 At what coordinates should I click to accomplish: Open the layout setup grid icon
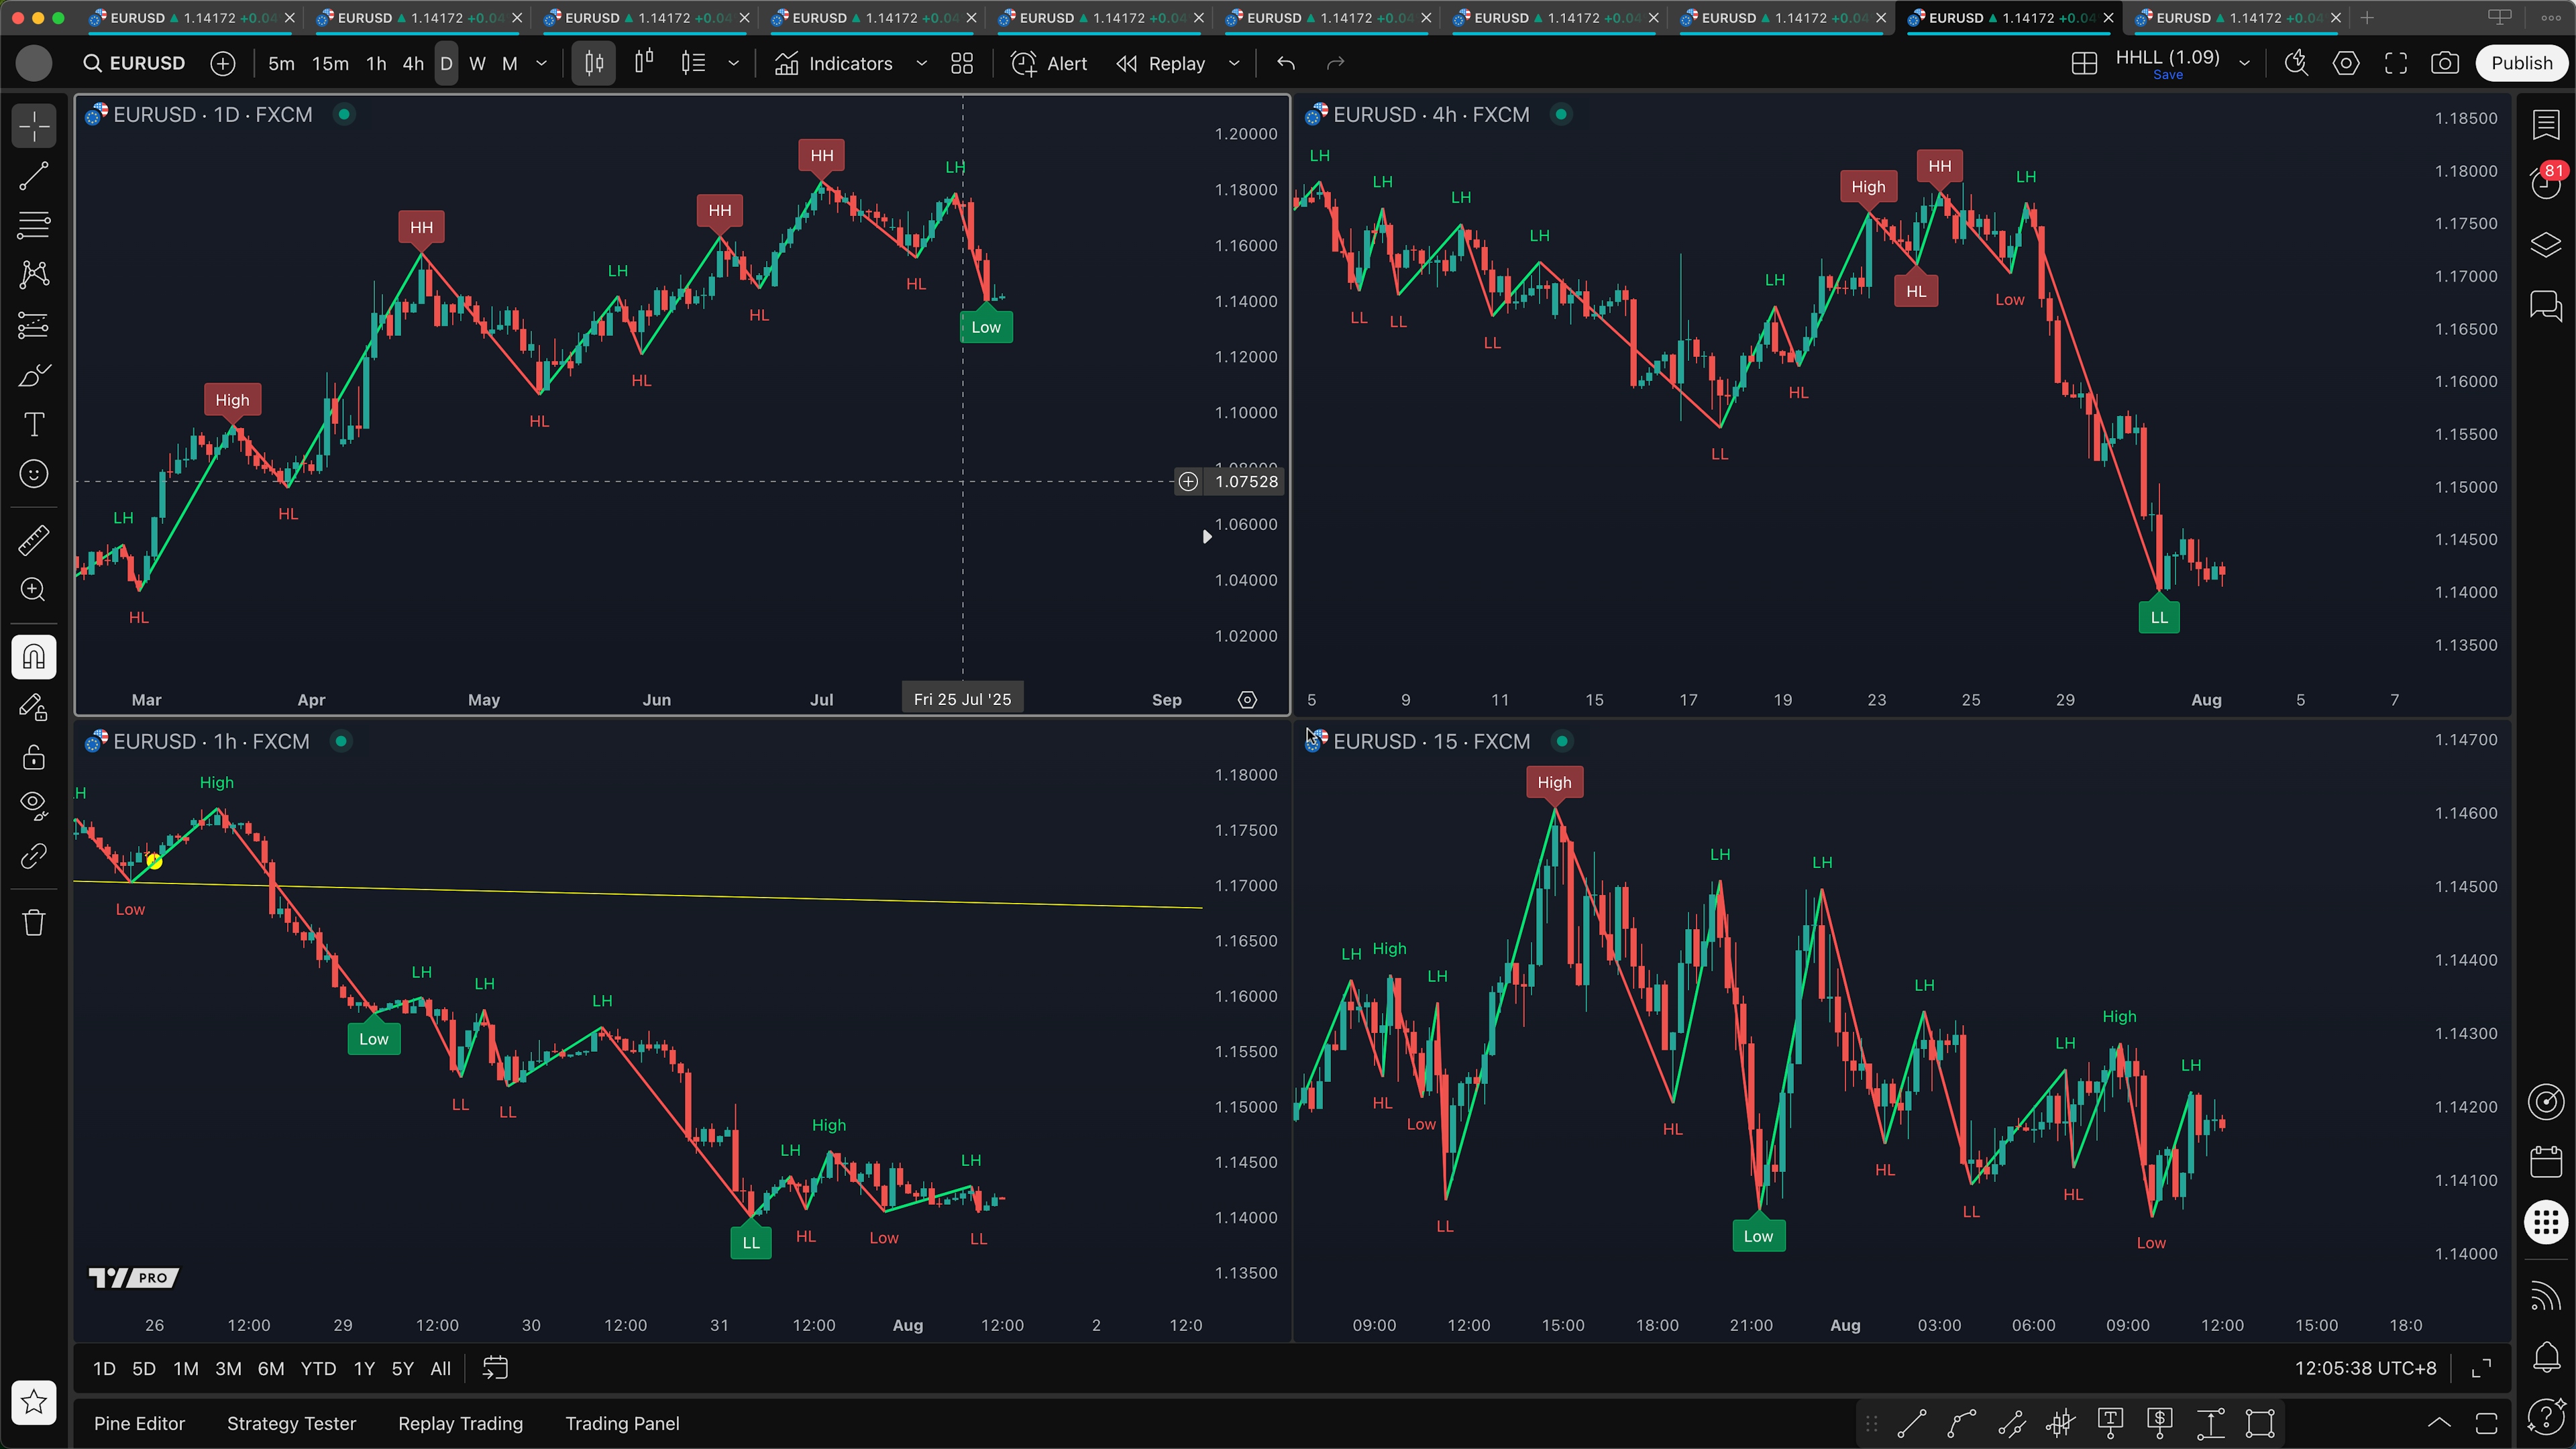(2084, 63)
